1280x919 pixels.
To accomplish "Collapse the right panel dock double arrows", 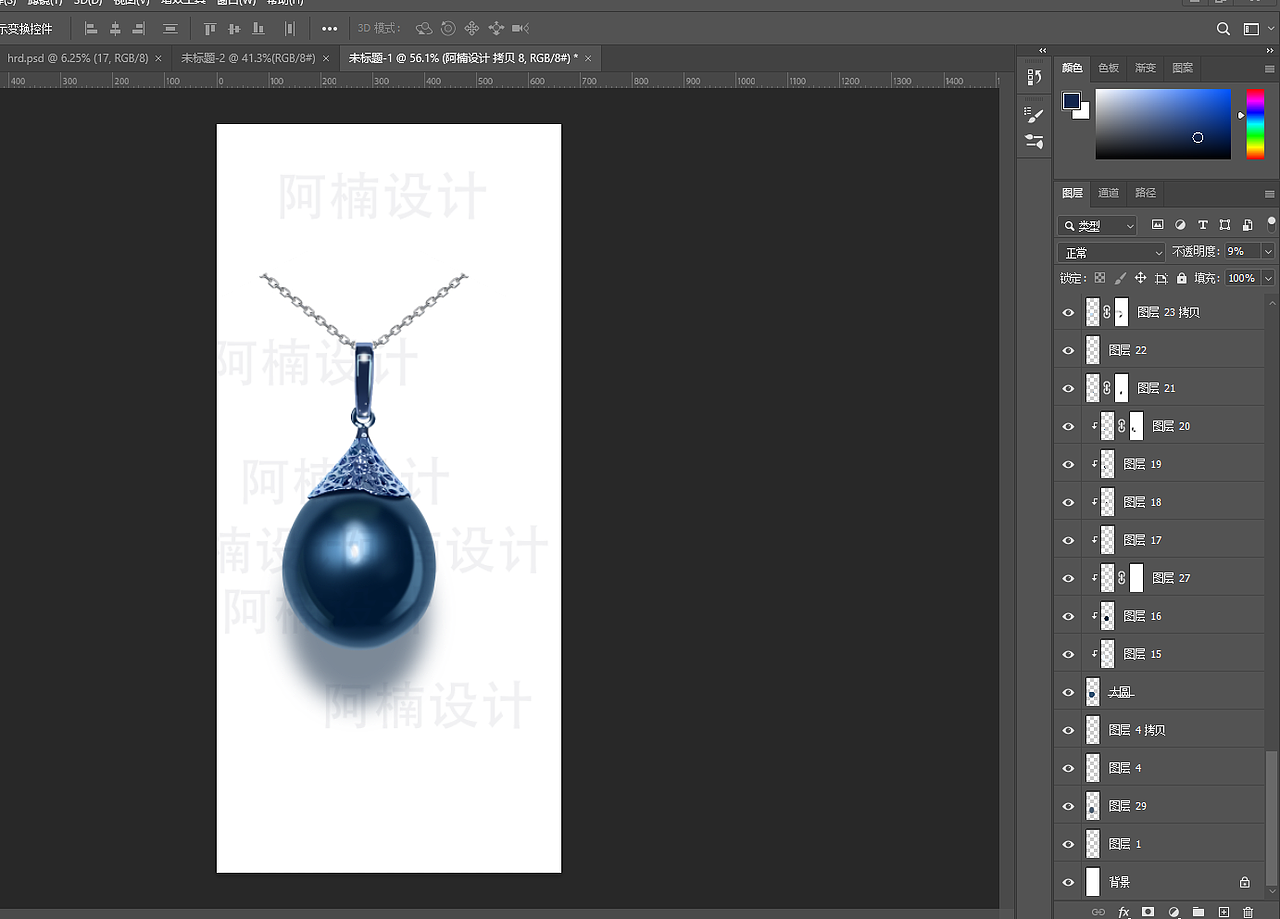I will tap(1269, 49).
